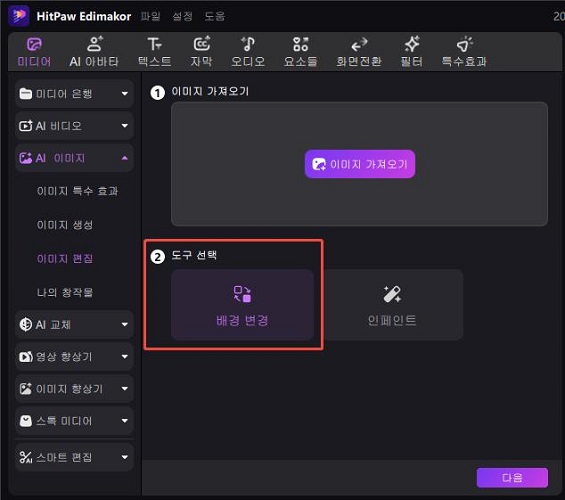Open the 요소들 elements tool
This screenshot has height=500, width=565.
coord(301,52)
